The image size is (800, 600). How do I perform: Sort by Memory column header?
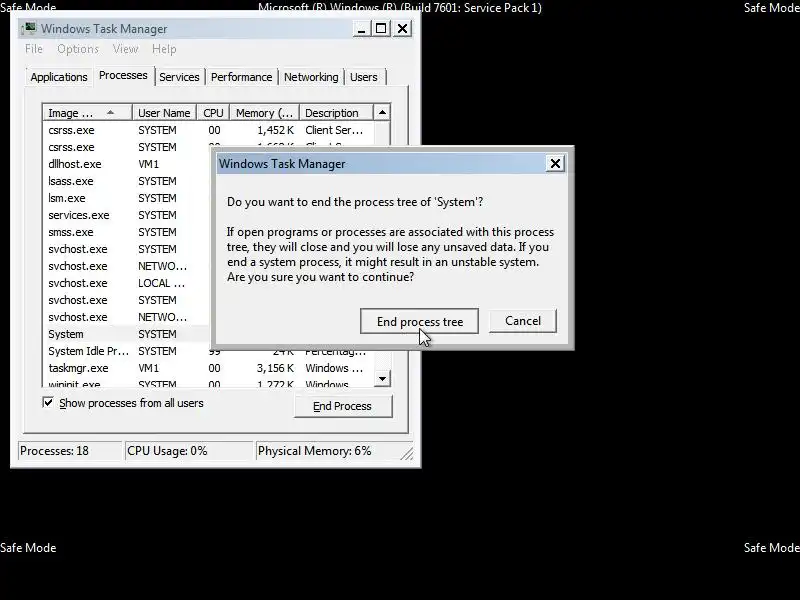pos(264,113)
